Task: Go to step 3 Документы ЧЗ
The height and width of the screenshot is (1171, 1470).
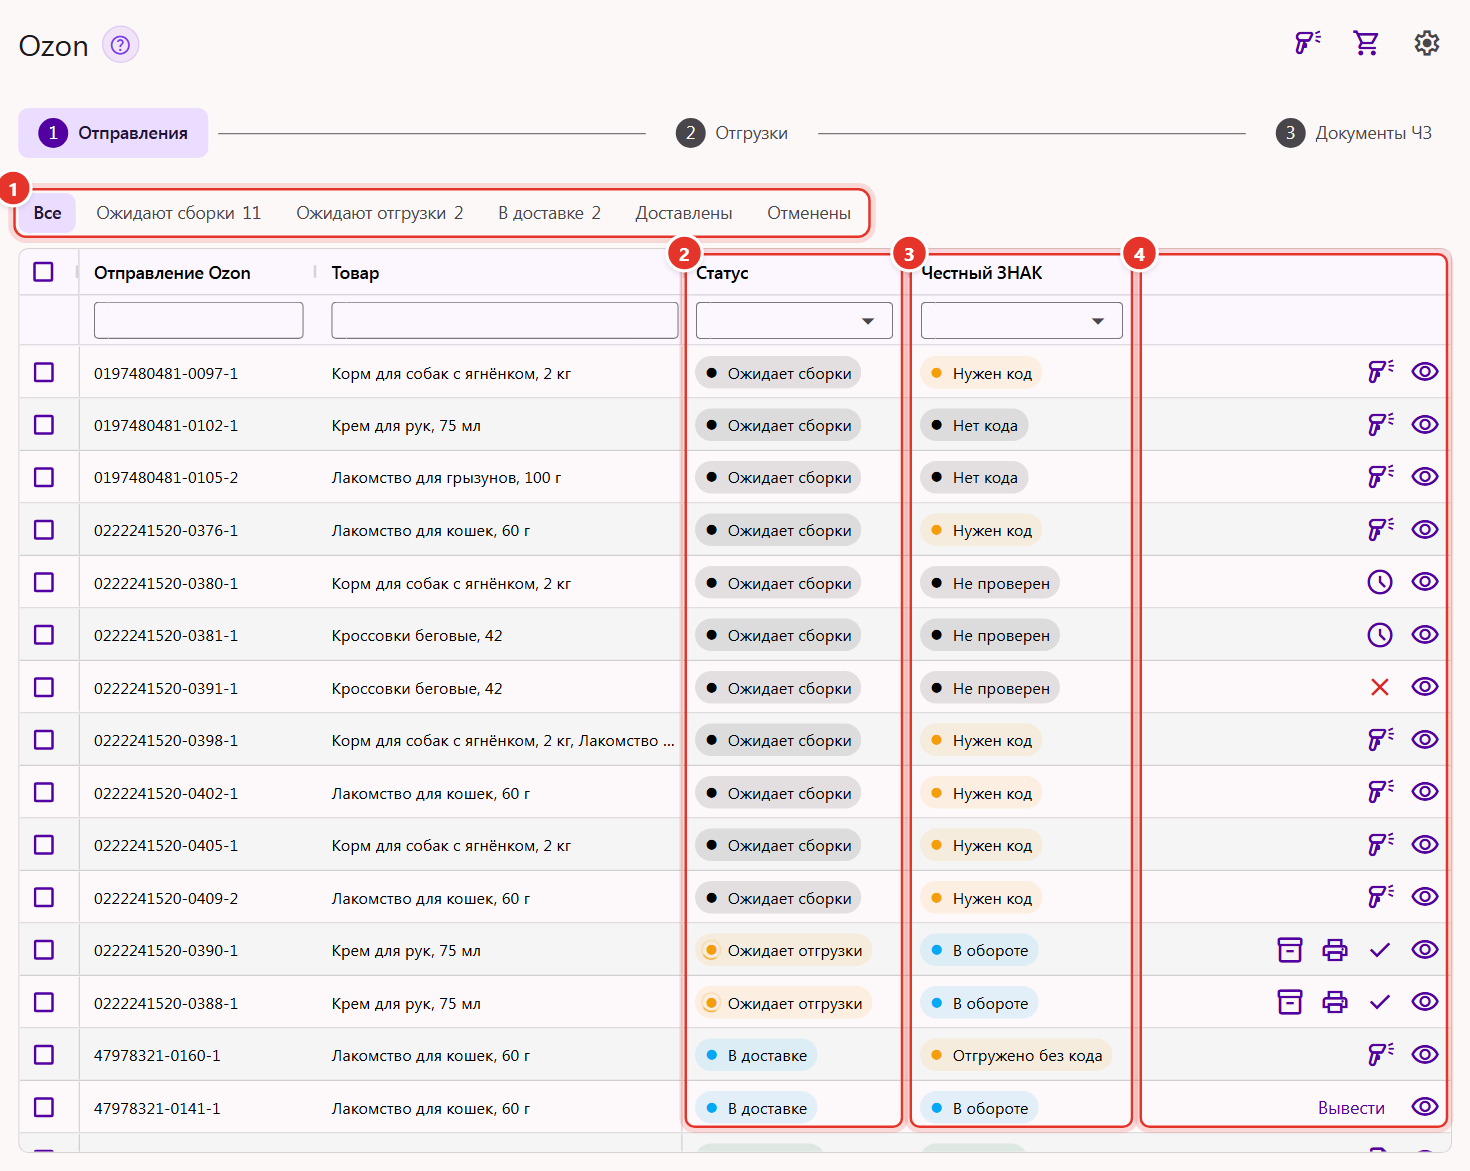Action: click(1354, 133)
